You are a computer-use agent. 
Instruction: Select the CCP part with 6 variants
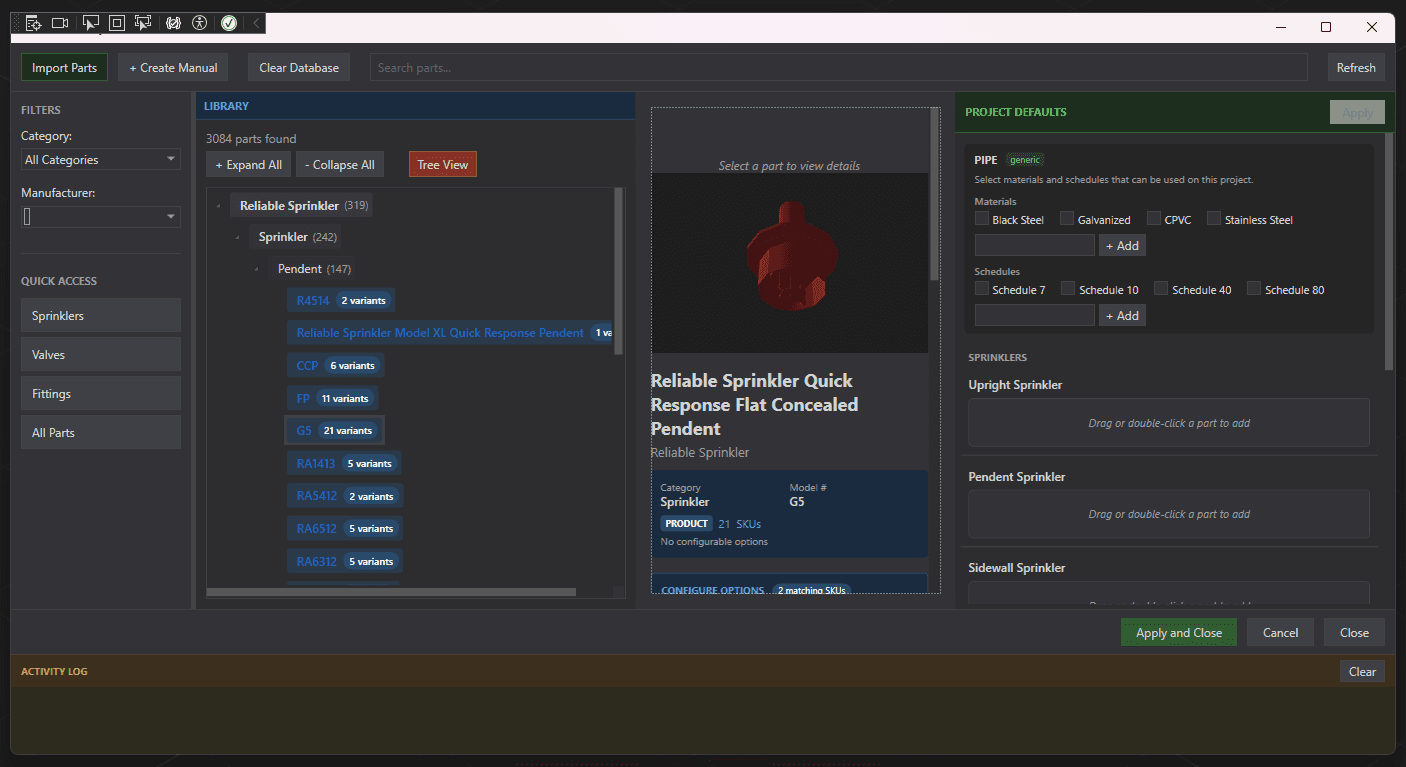point(335,365)
